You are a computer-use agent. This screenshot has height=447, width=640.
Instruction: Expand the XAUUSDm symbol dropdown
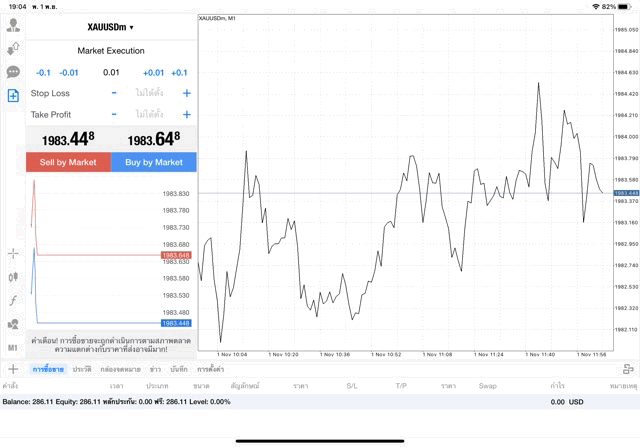pyautogui.click(x=110, y=27)
